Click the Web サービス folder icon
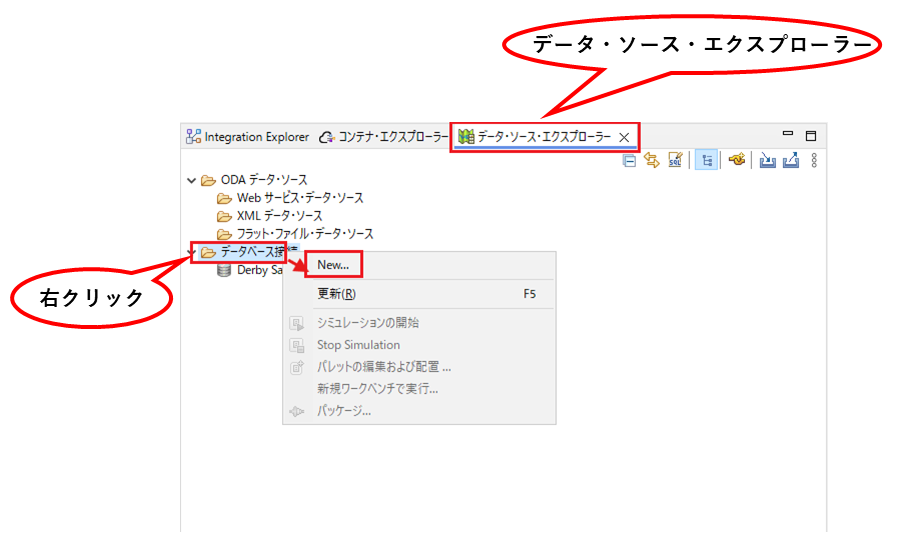The image size is (905, 556). click(225, 199)
